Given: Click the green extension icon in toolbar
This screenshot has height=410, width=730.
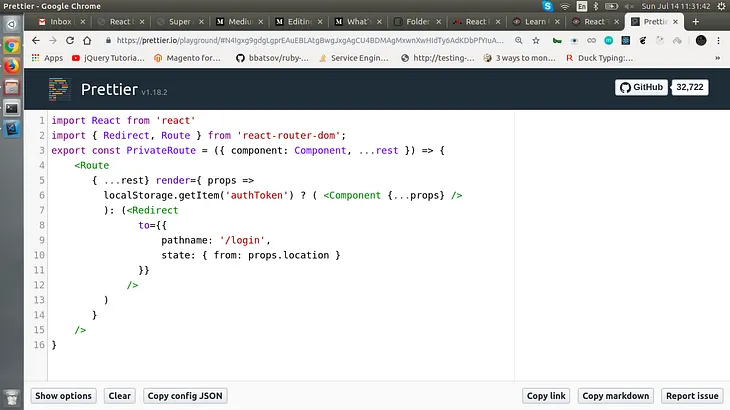Looking at the screenshot, I should [x=557, y=40].
